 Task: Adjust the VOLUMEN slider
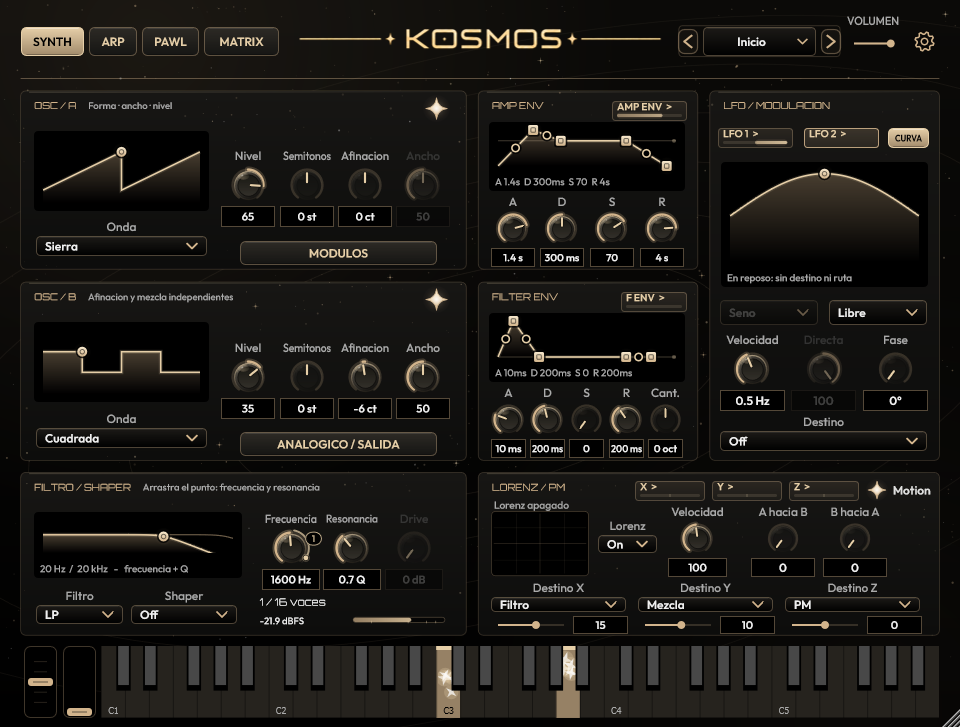coord(874,43)
